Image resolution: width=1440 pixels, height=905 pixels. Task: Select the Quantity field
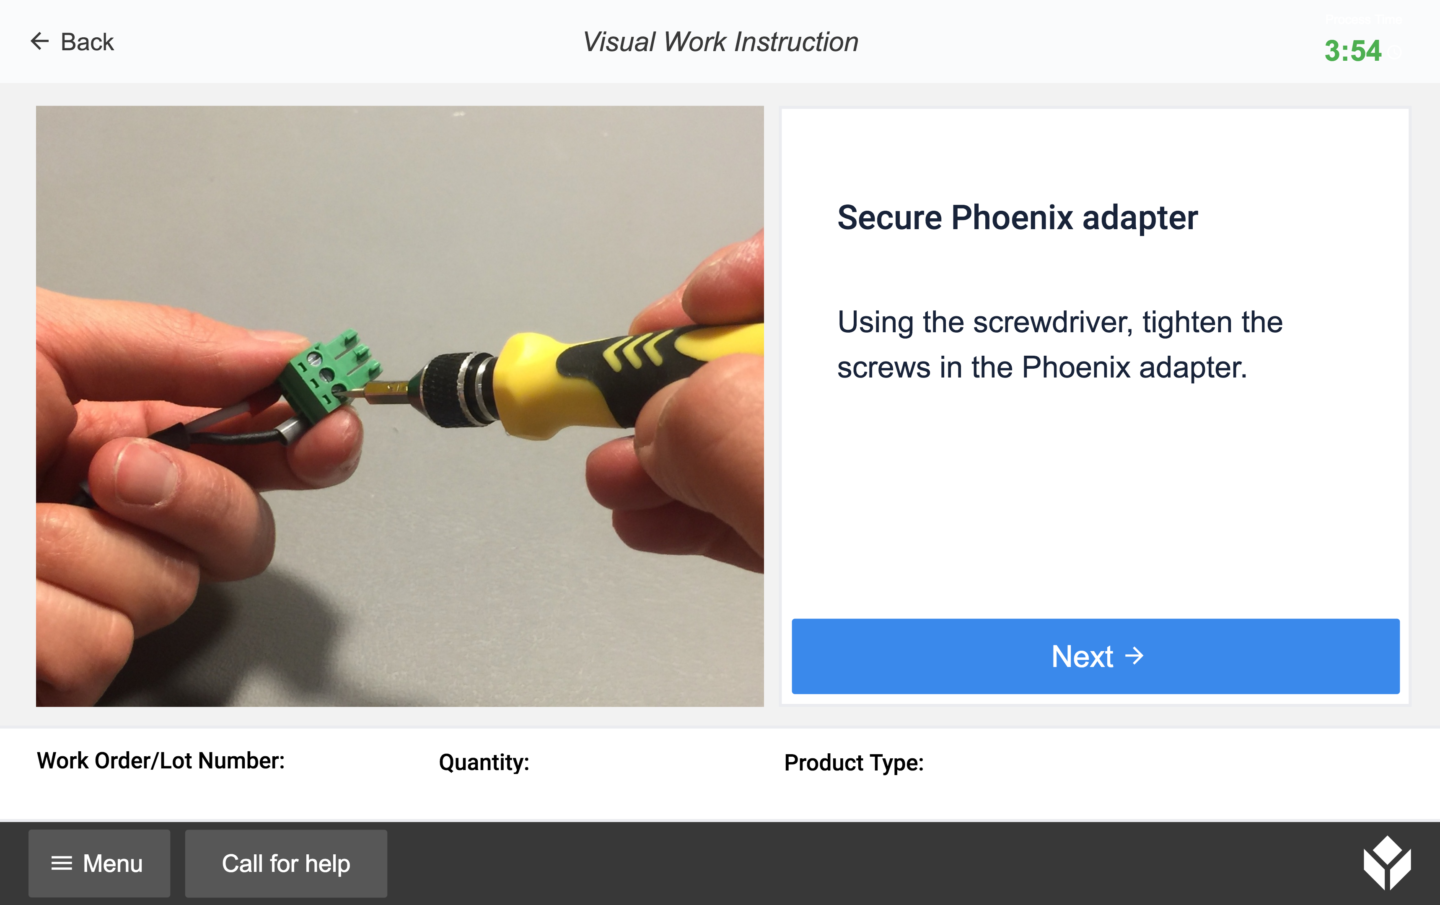[485, 762]
